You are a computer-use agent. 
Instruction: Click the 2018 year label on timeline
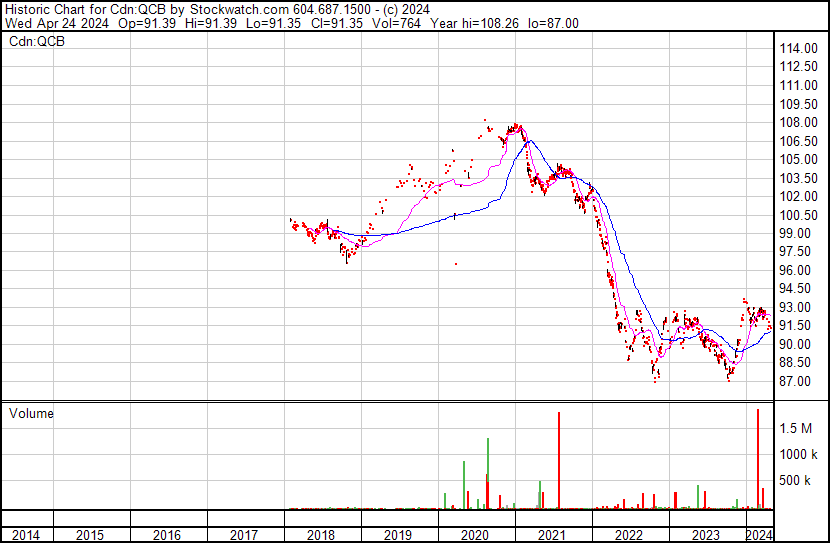coord(321,535)
